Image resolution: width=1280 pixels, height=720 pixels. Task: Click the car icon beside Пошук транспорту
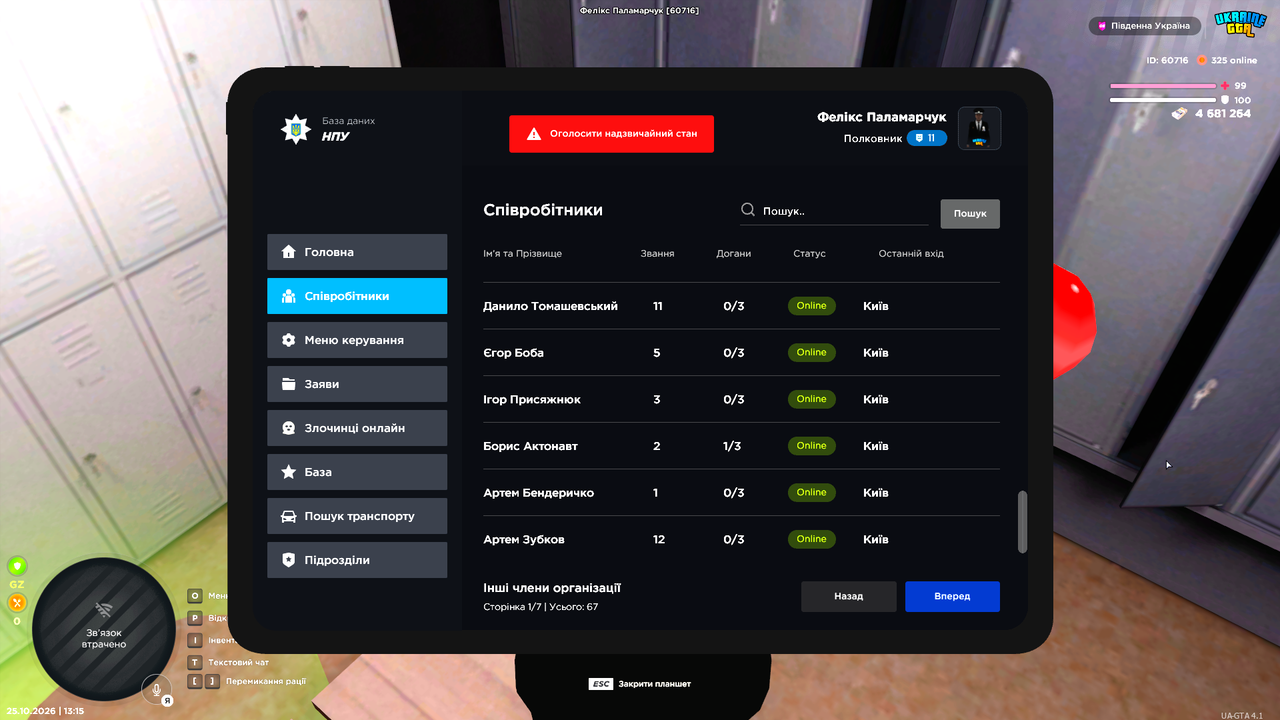288,516
